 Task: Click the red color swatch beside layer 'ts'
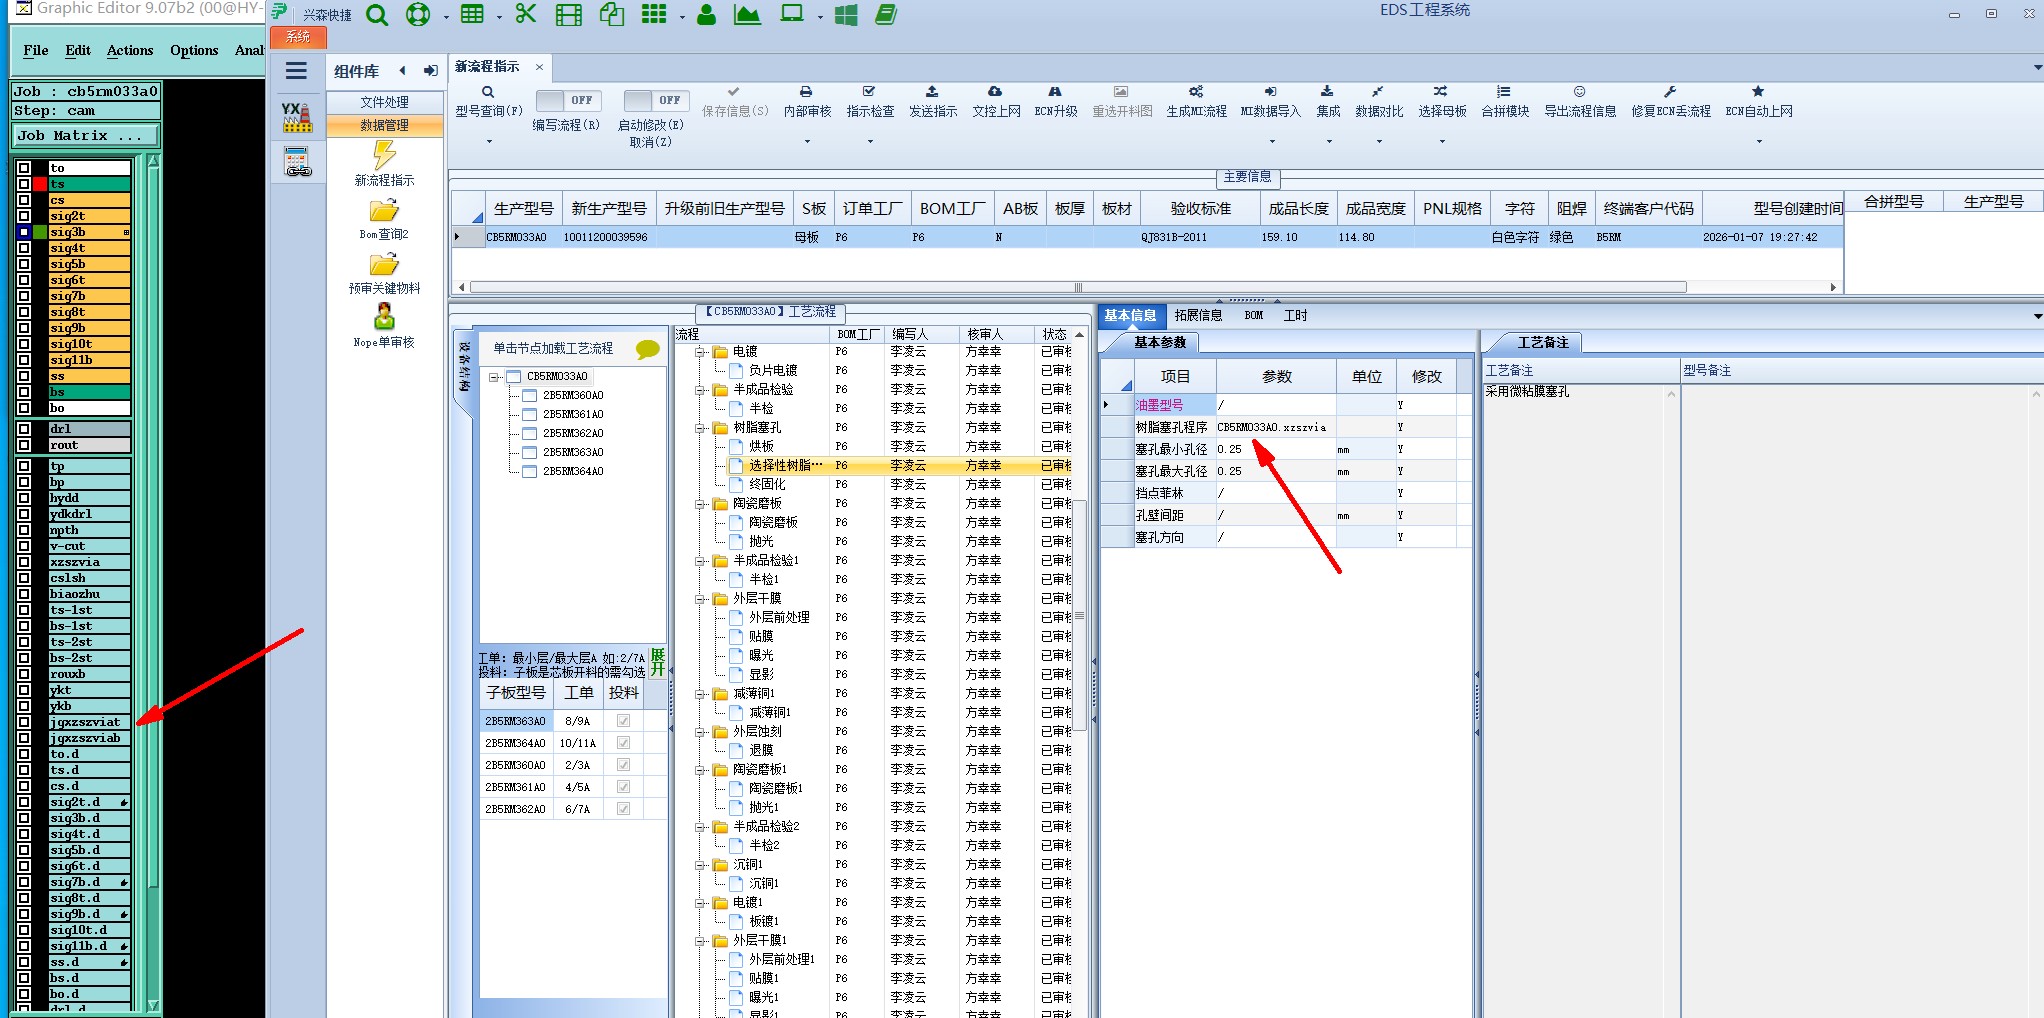tap(40, 184)
